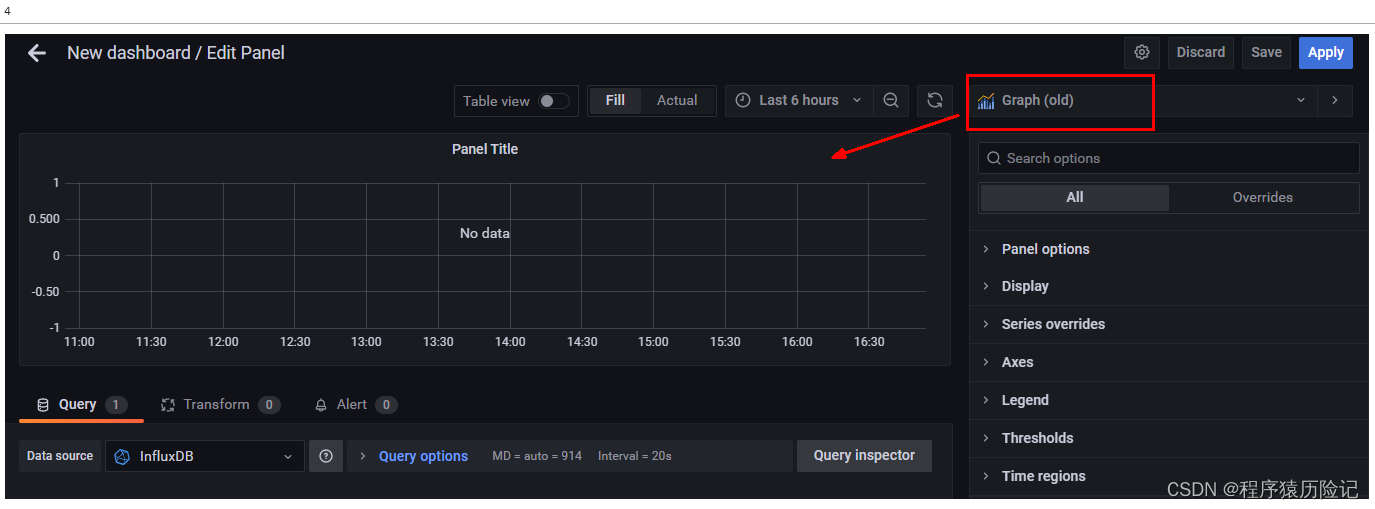Image resolution: width=1375 pixels, height=509 pixels.
Task: Click the Discard button
Action: tap(1200, 53)
